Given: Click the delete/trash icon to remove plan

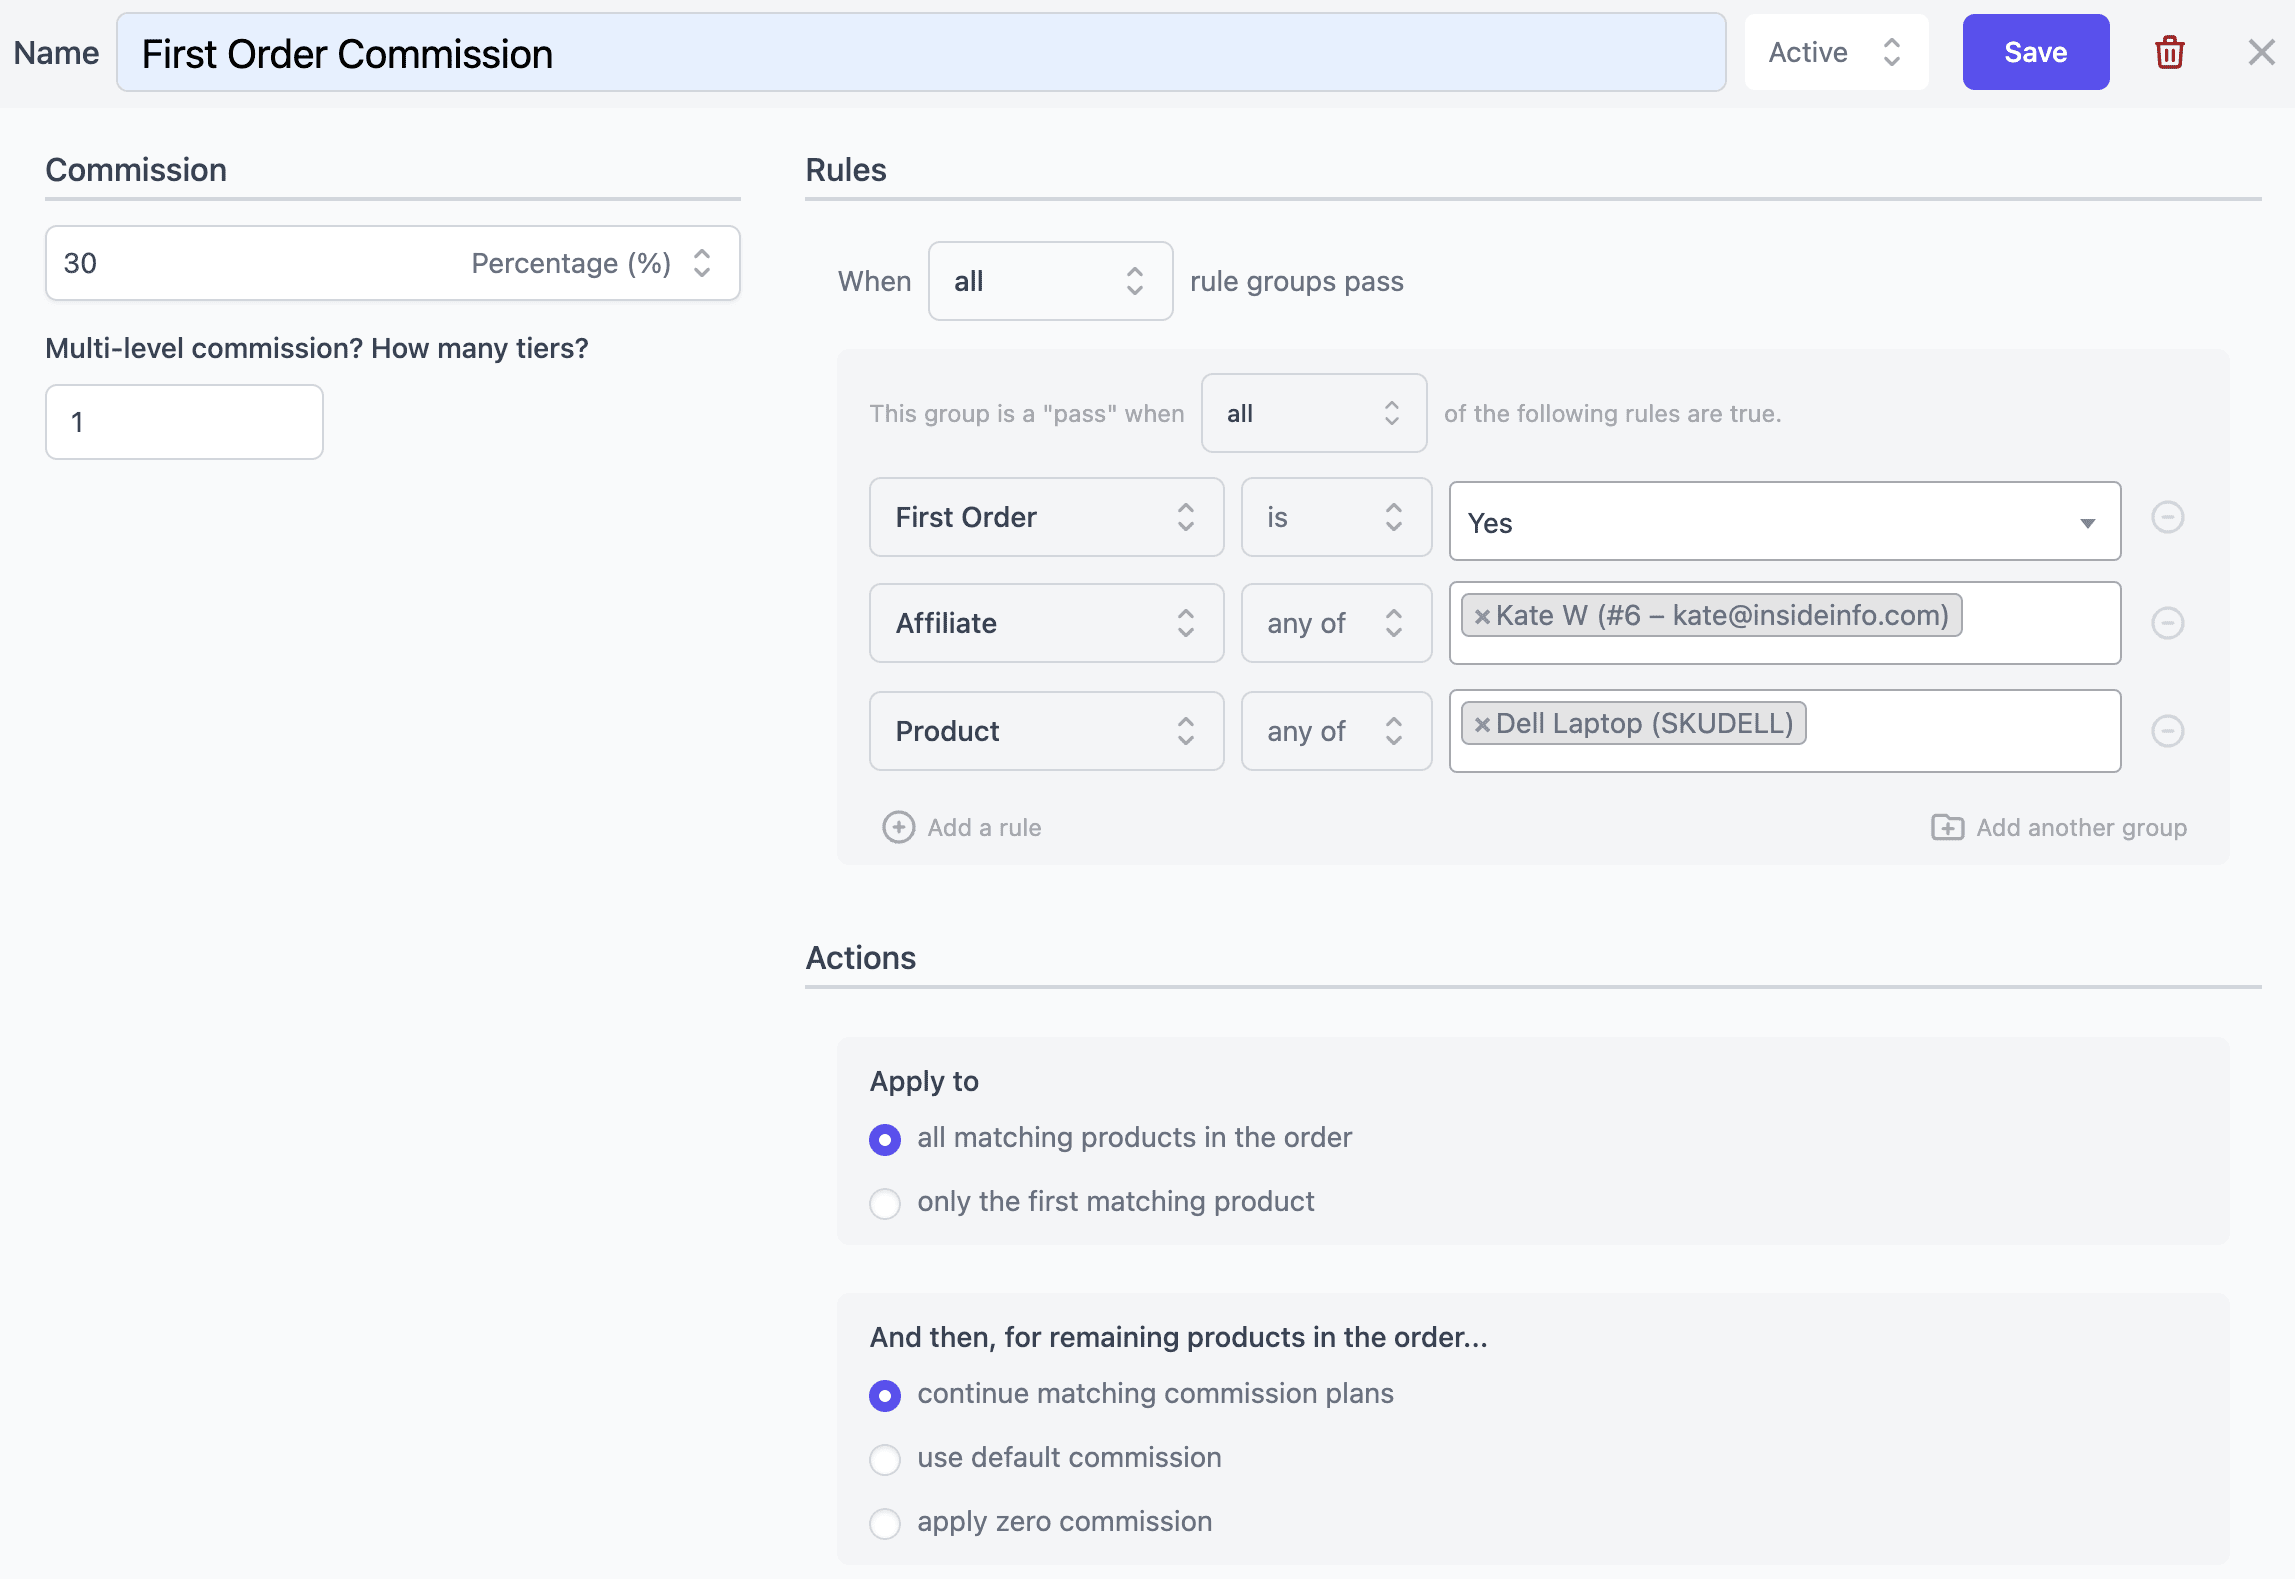Looking at the screenshot, I should click(2169, 52).
